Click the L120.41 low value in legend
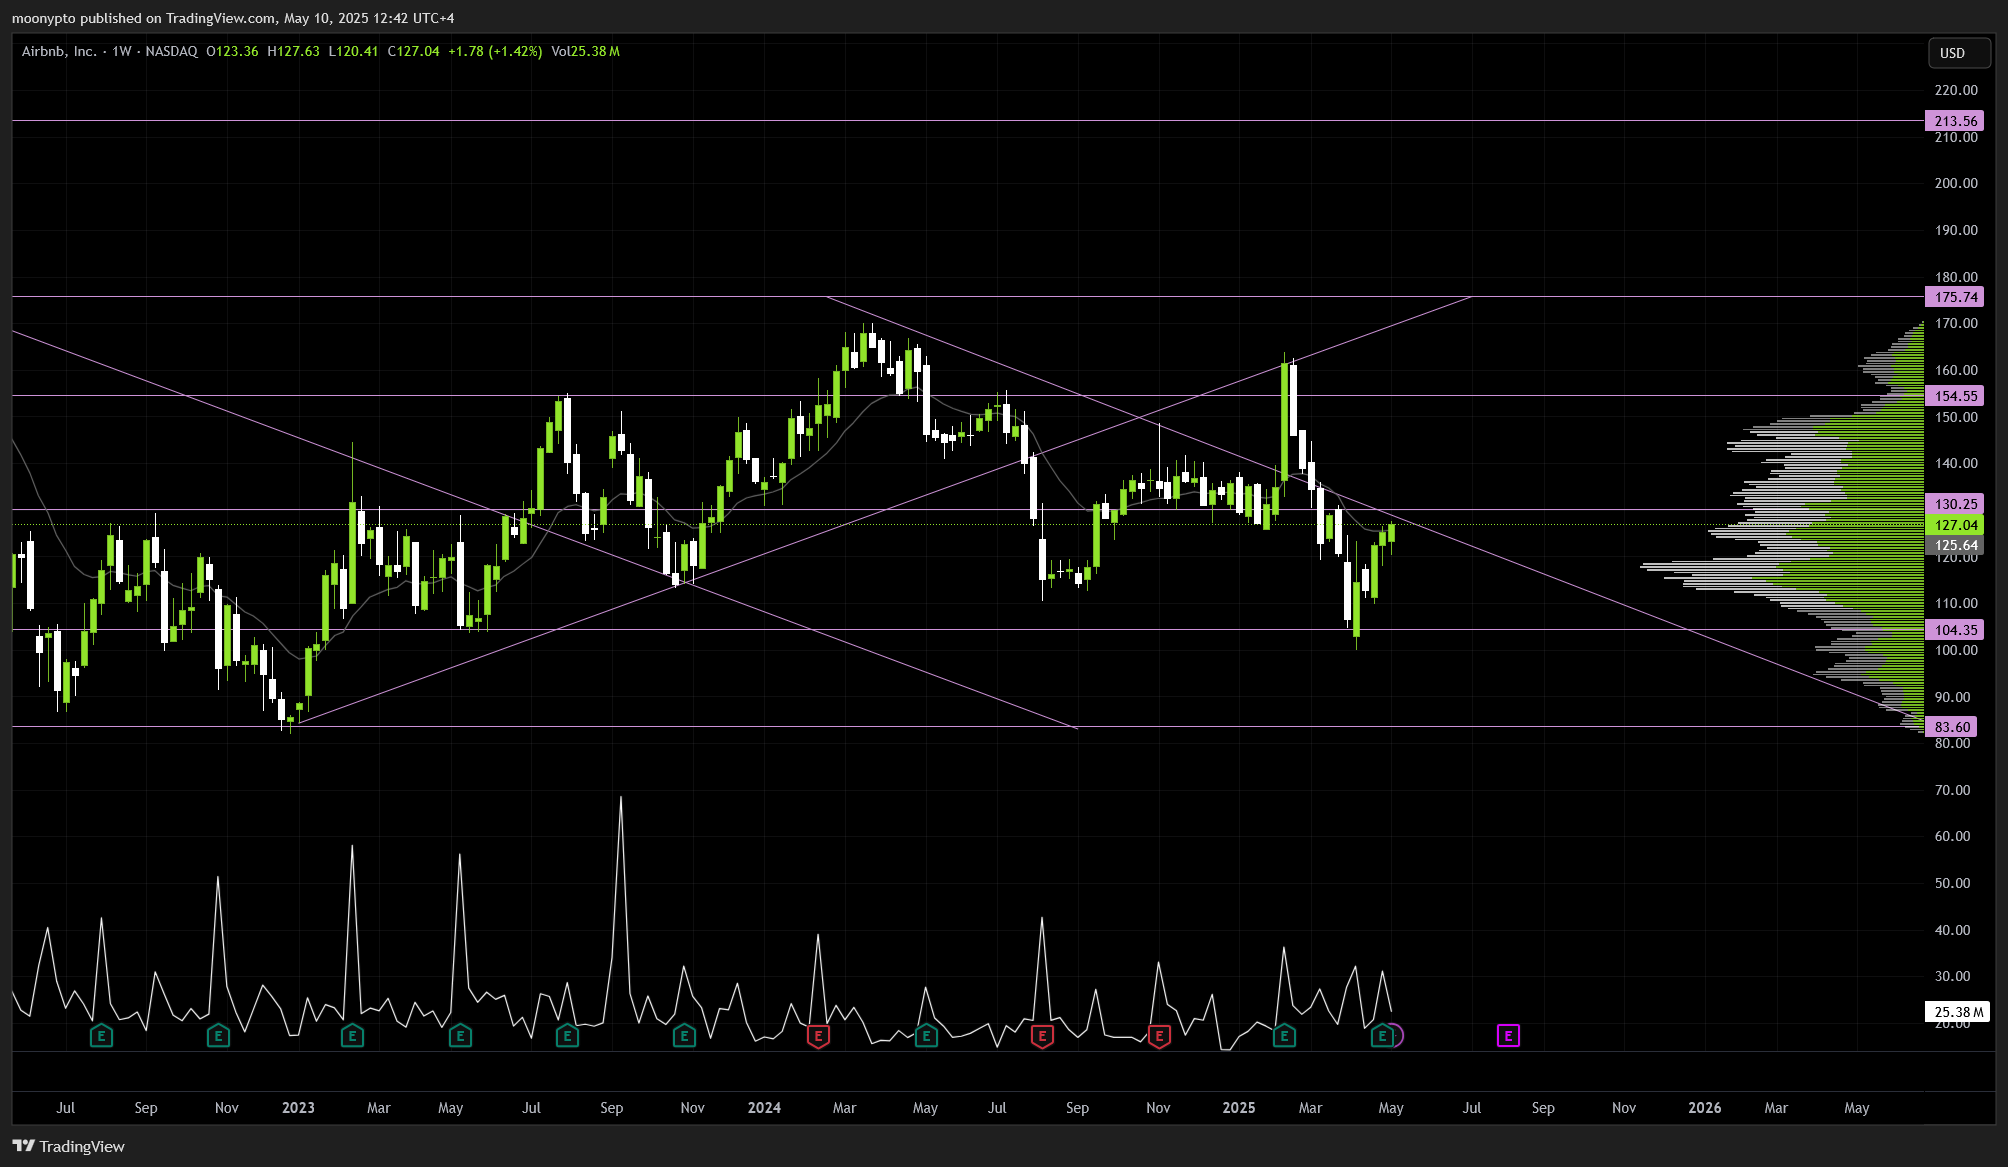The width and height of the screenshot is (2008, 1167). 353,51
